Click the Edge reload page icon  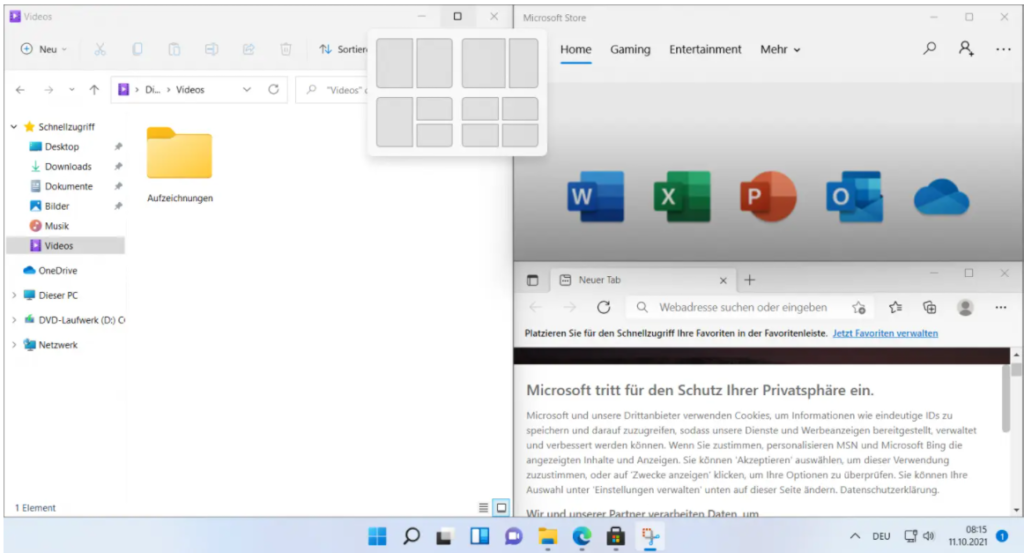(603, 307)
